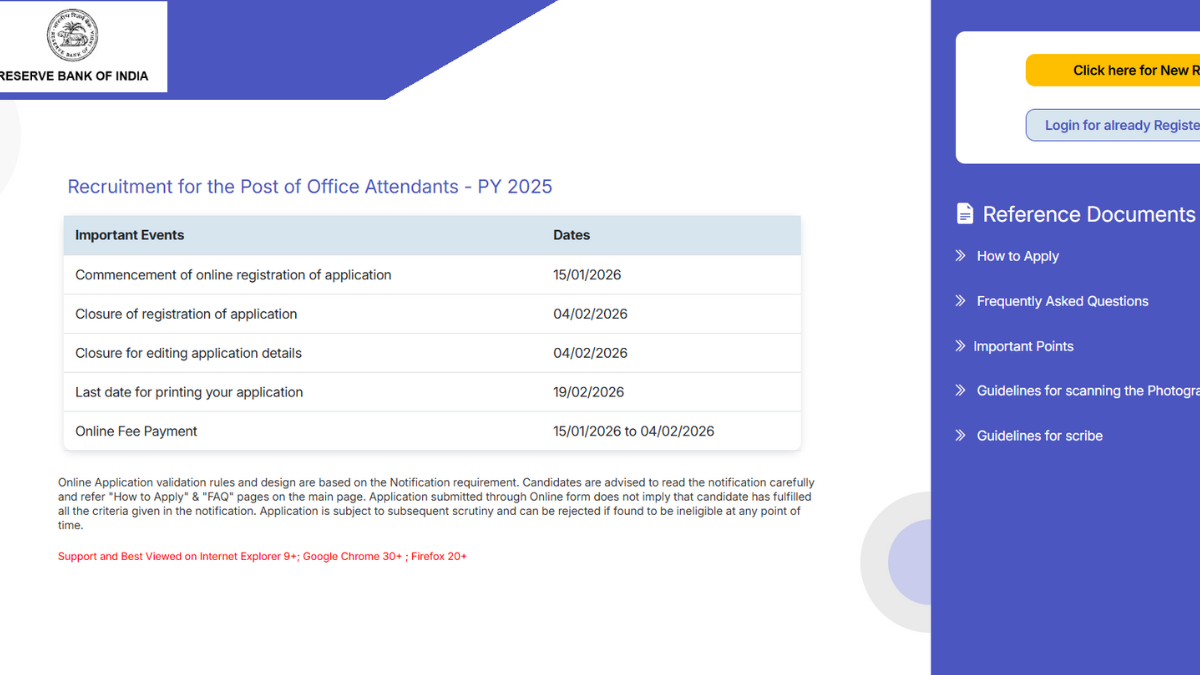Click the Reserve Bank of India emblem logo
The image size is (1200, 675).
71,36
